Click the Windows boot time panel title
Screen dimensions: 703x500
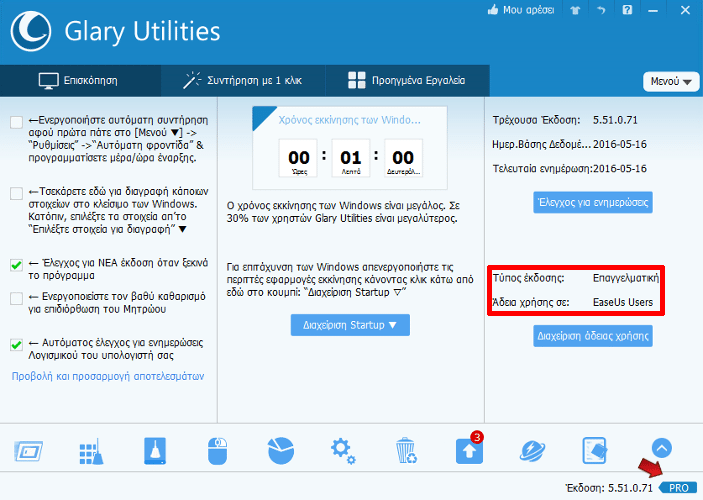point(349,120)
